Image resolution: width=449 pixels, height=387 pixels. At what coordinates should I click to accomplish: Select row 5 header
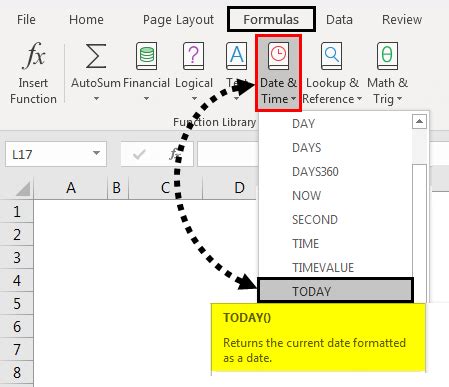pos(17,303)
